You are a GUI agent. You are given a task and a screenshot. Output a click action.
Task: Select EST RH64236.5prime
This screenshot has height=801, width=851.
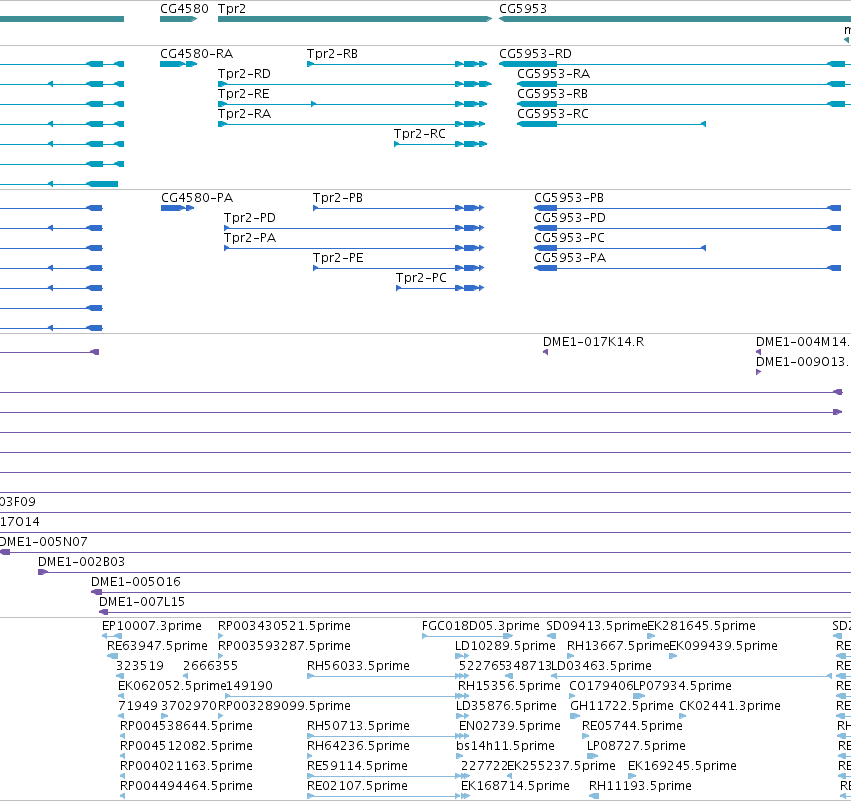click(358, 747)
